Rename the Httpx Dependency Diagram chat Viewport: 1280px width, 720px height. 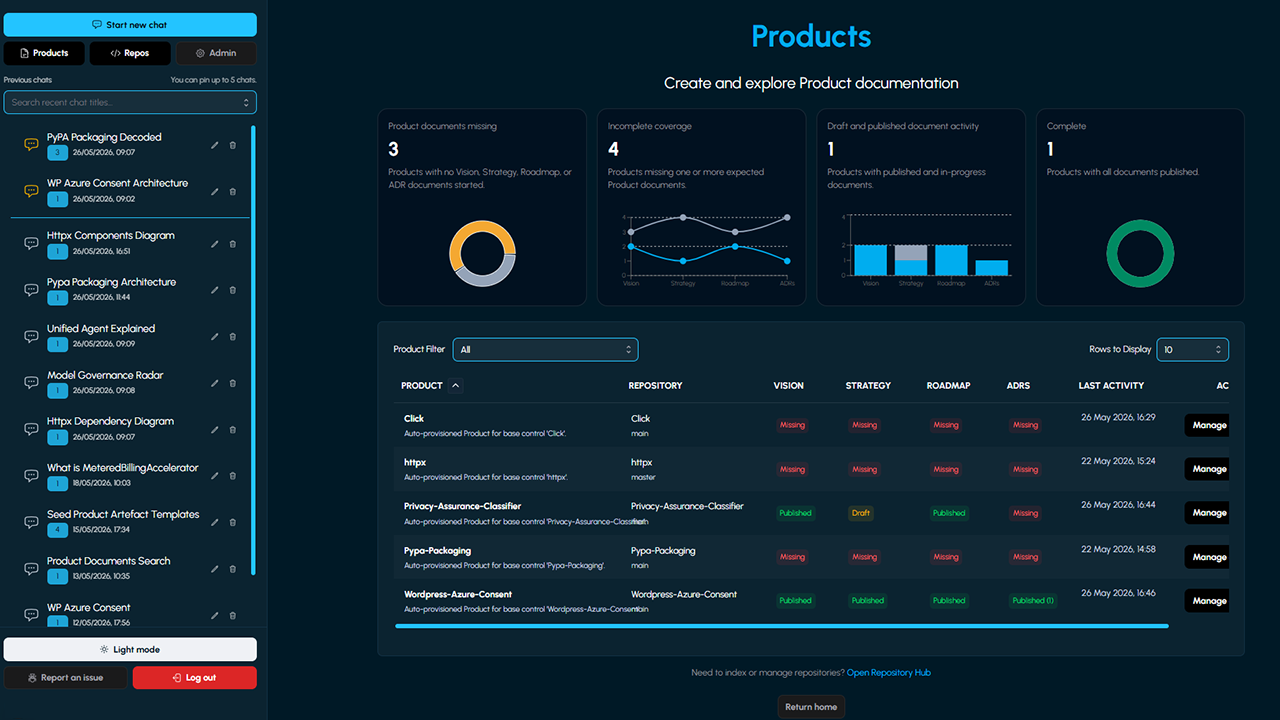point(215,430)
